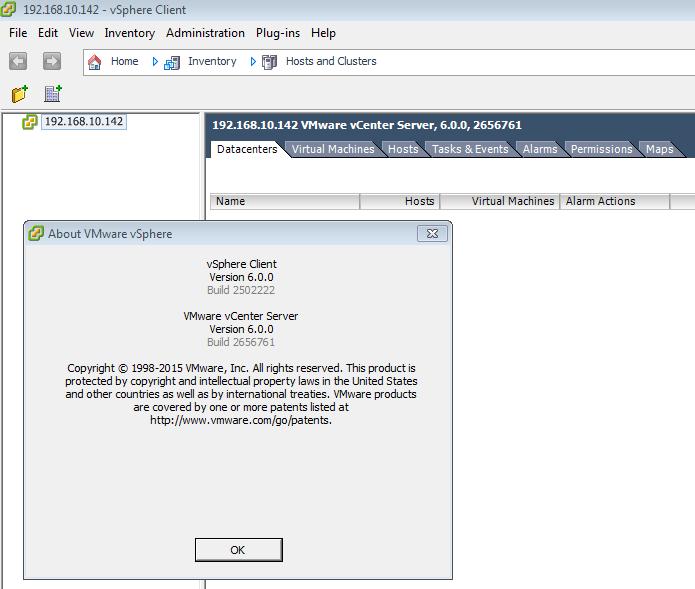Image resolution: width=695 pixels, height=589 pixels.
Task: Select the 192.168.10.142 tree node
Action: tap(84, 121)
